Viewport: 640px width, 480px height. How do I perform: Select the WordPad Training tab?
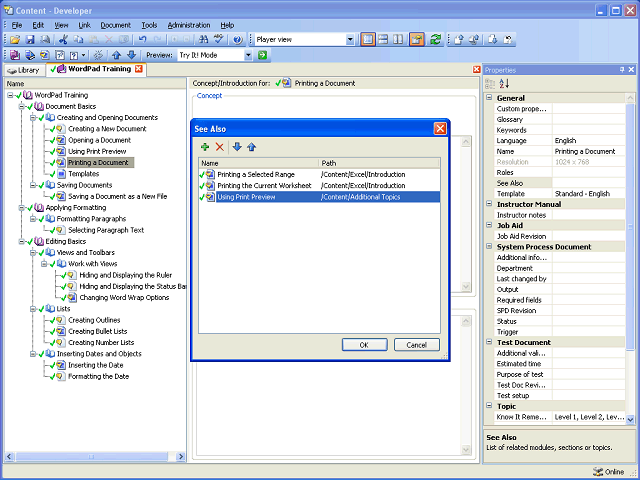coord(95,69)
